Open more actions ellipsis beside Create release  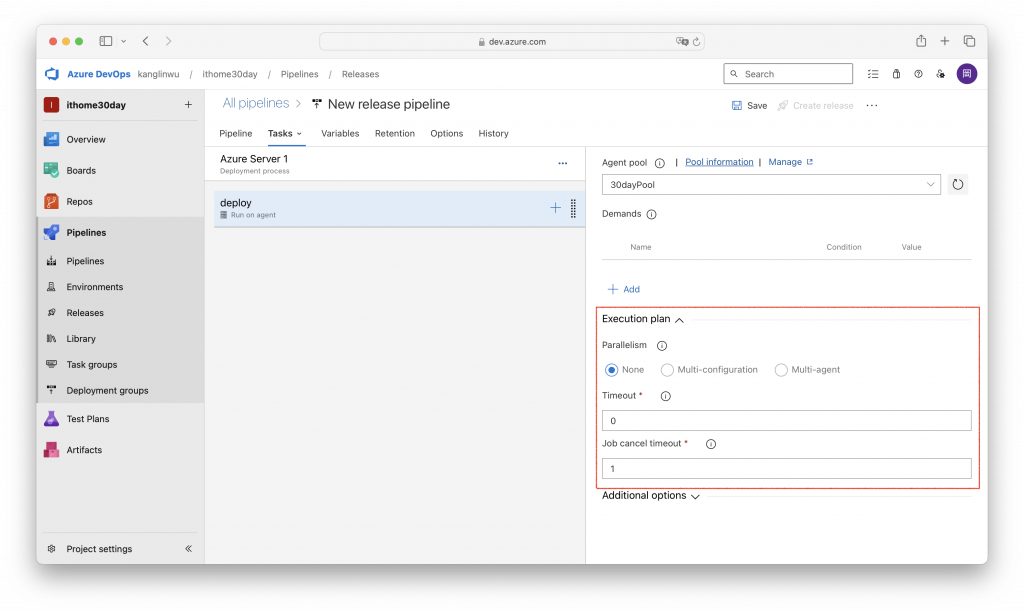click(x=872, y=105)
